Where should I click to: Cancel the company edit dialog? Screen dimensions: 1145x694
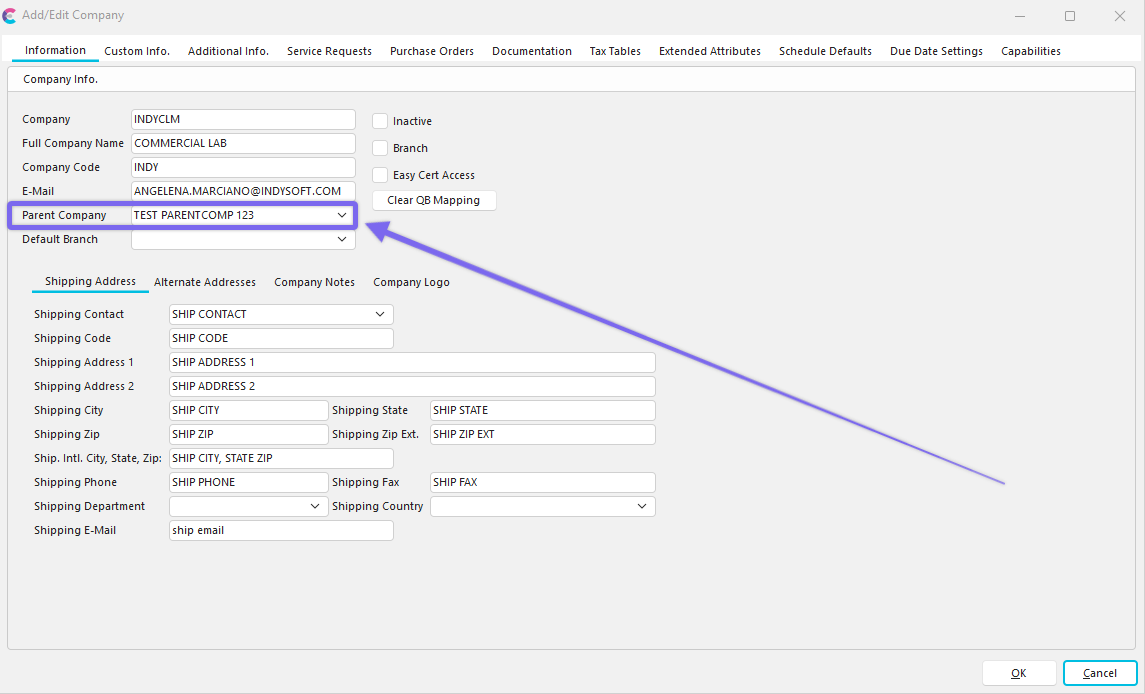(1100, 673)
